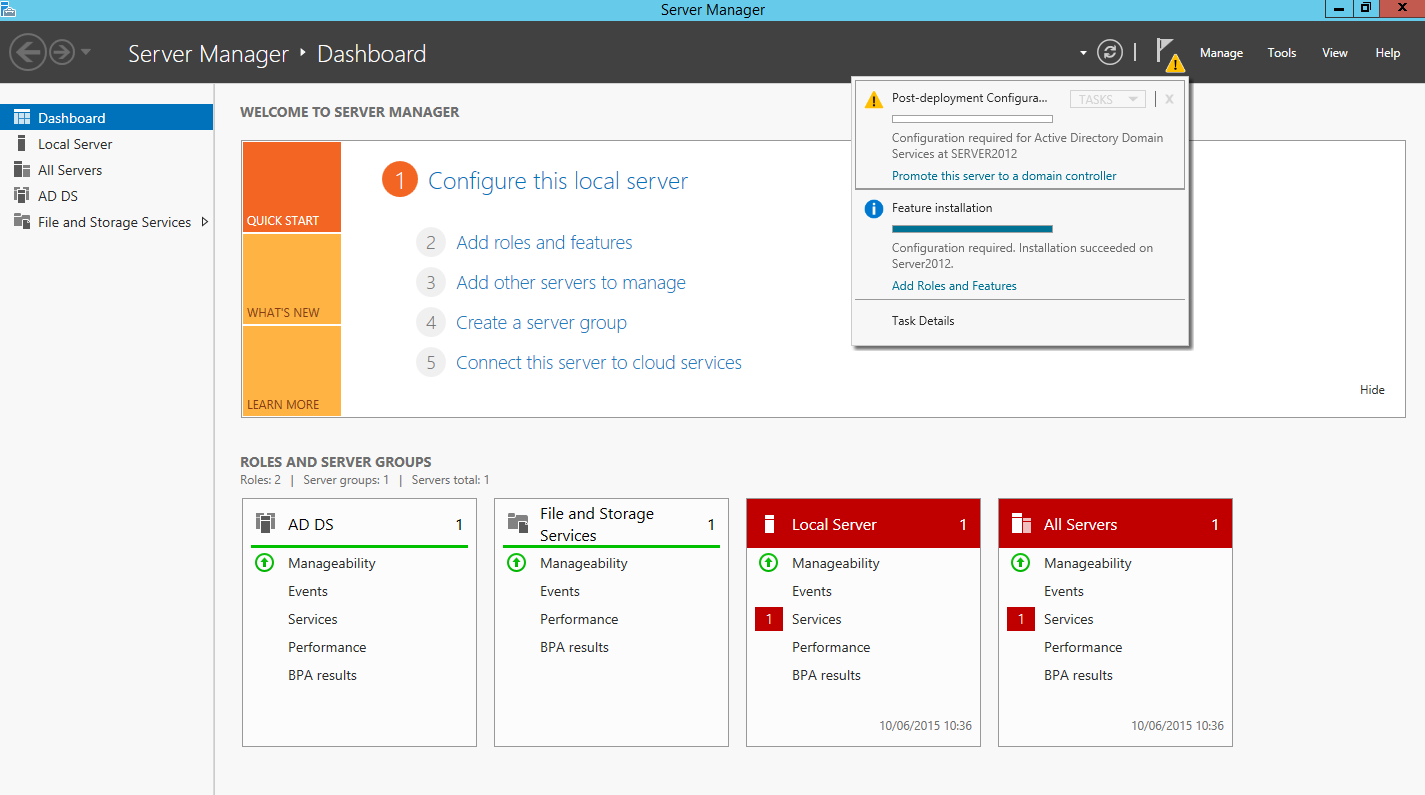This screenshot has width=1425, height=795.
Task: Expand File and Storage Services arrow
Action: [x=205, y=222]
